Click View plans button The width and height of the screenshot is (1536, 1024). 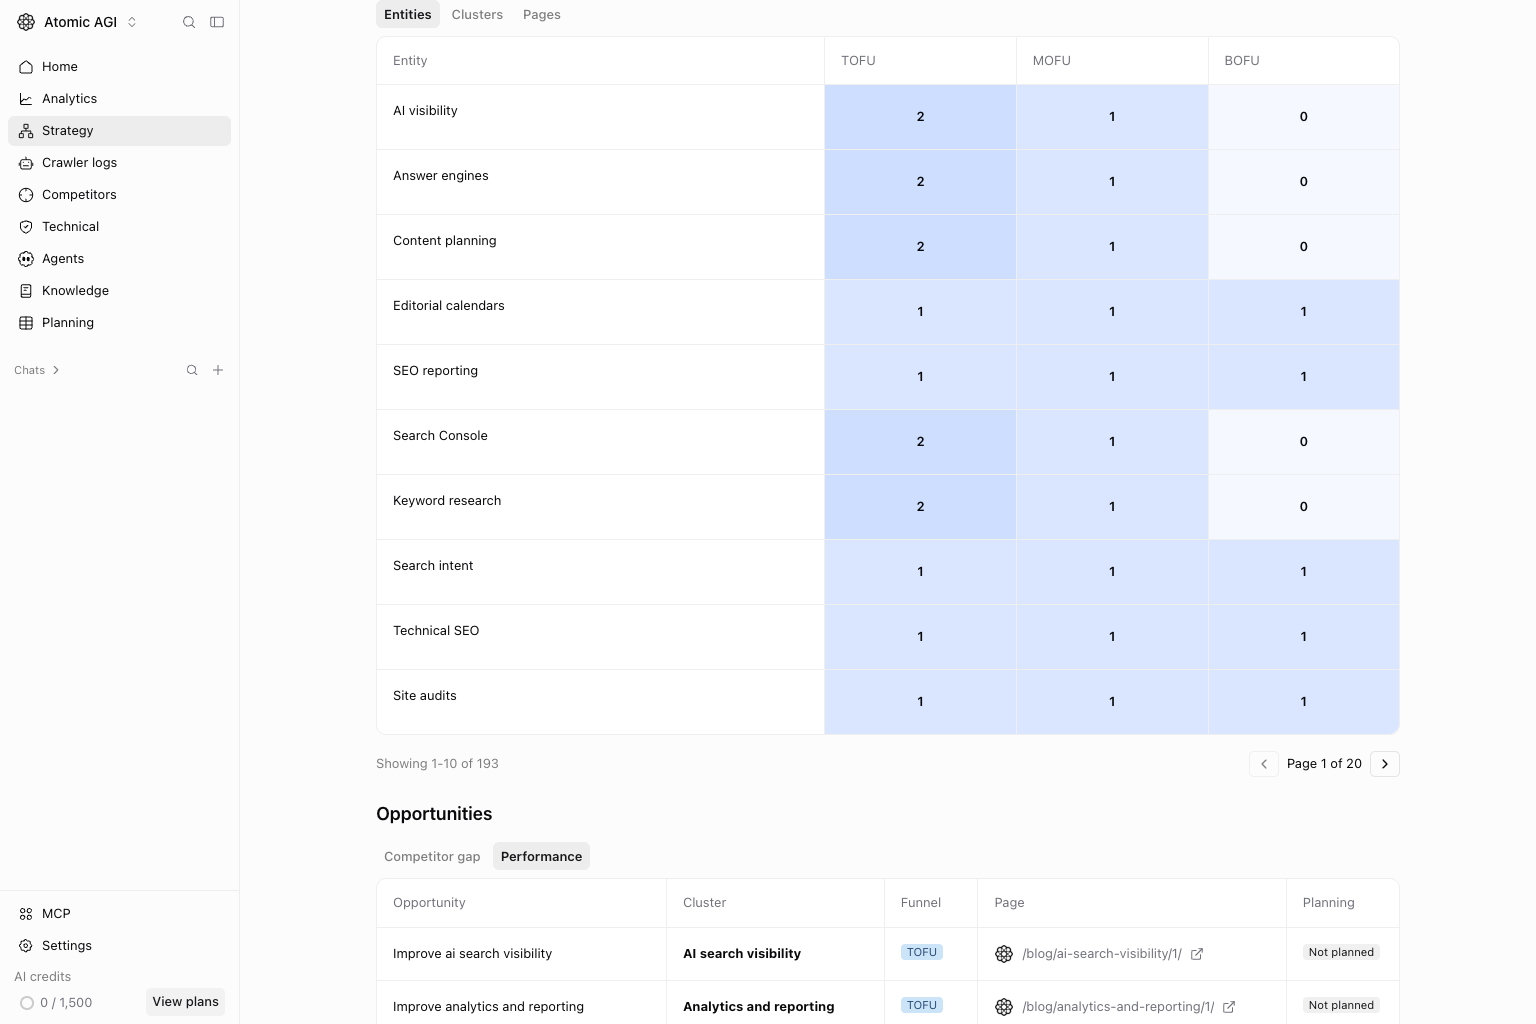185,1002
